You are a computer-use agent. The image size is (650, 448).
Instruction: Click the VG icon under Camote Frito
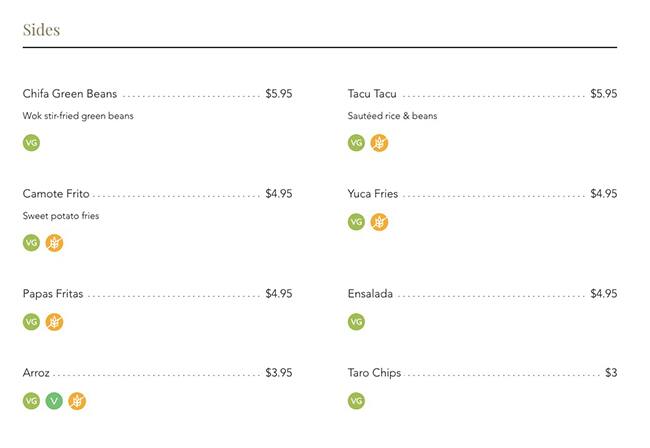click(x=31, y=243)
